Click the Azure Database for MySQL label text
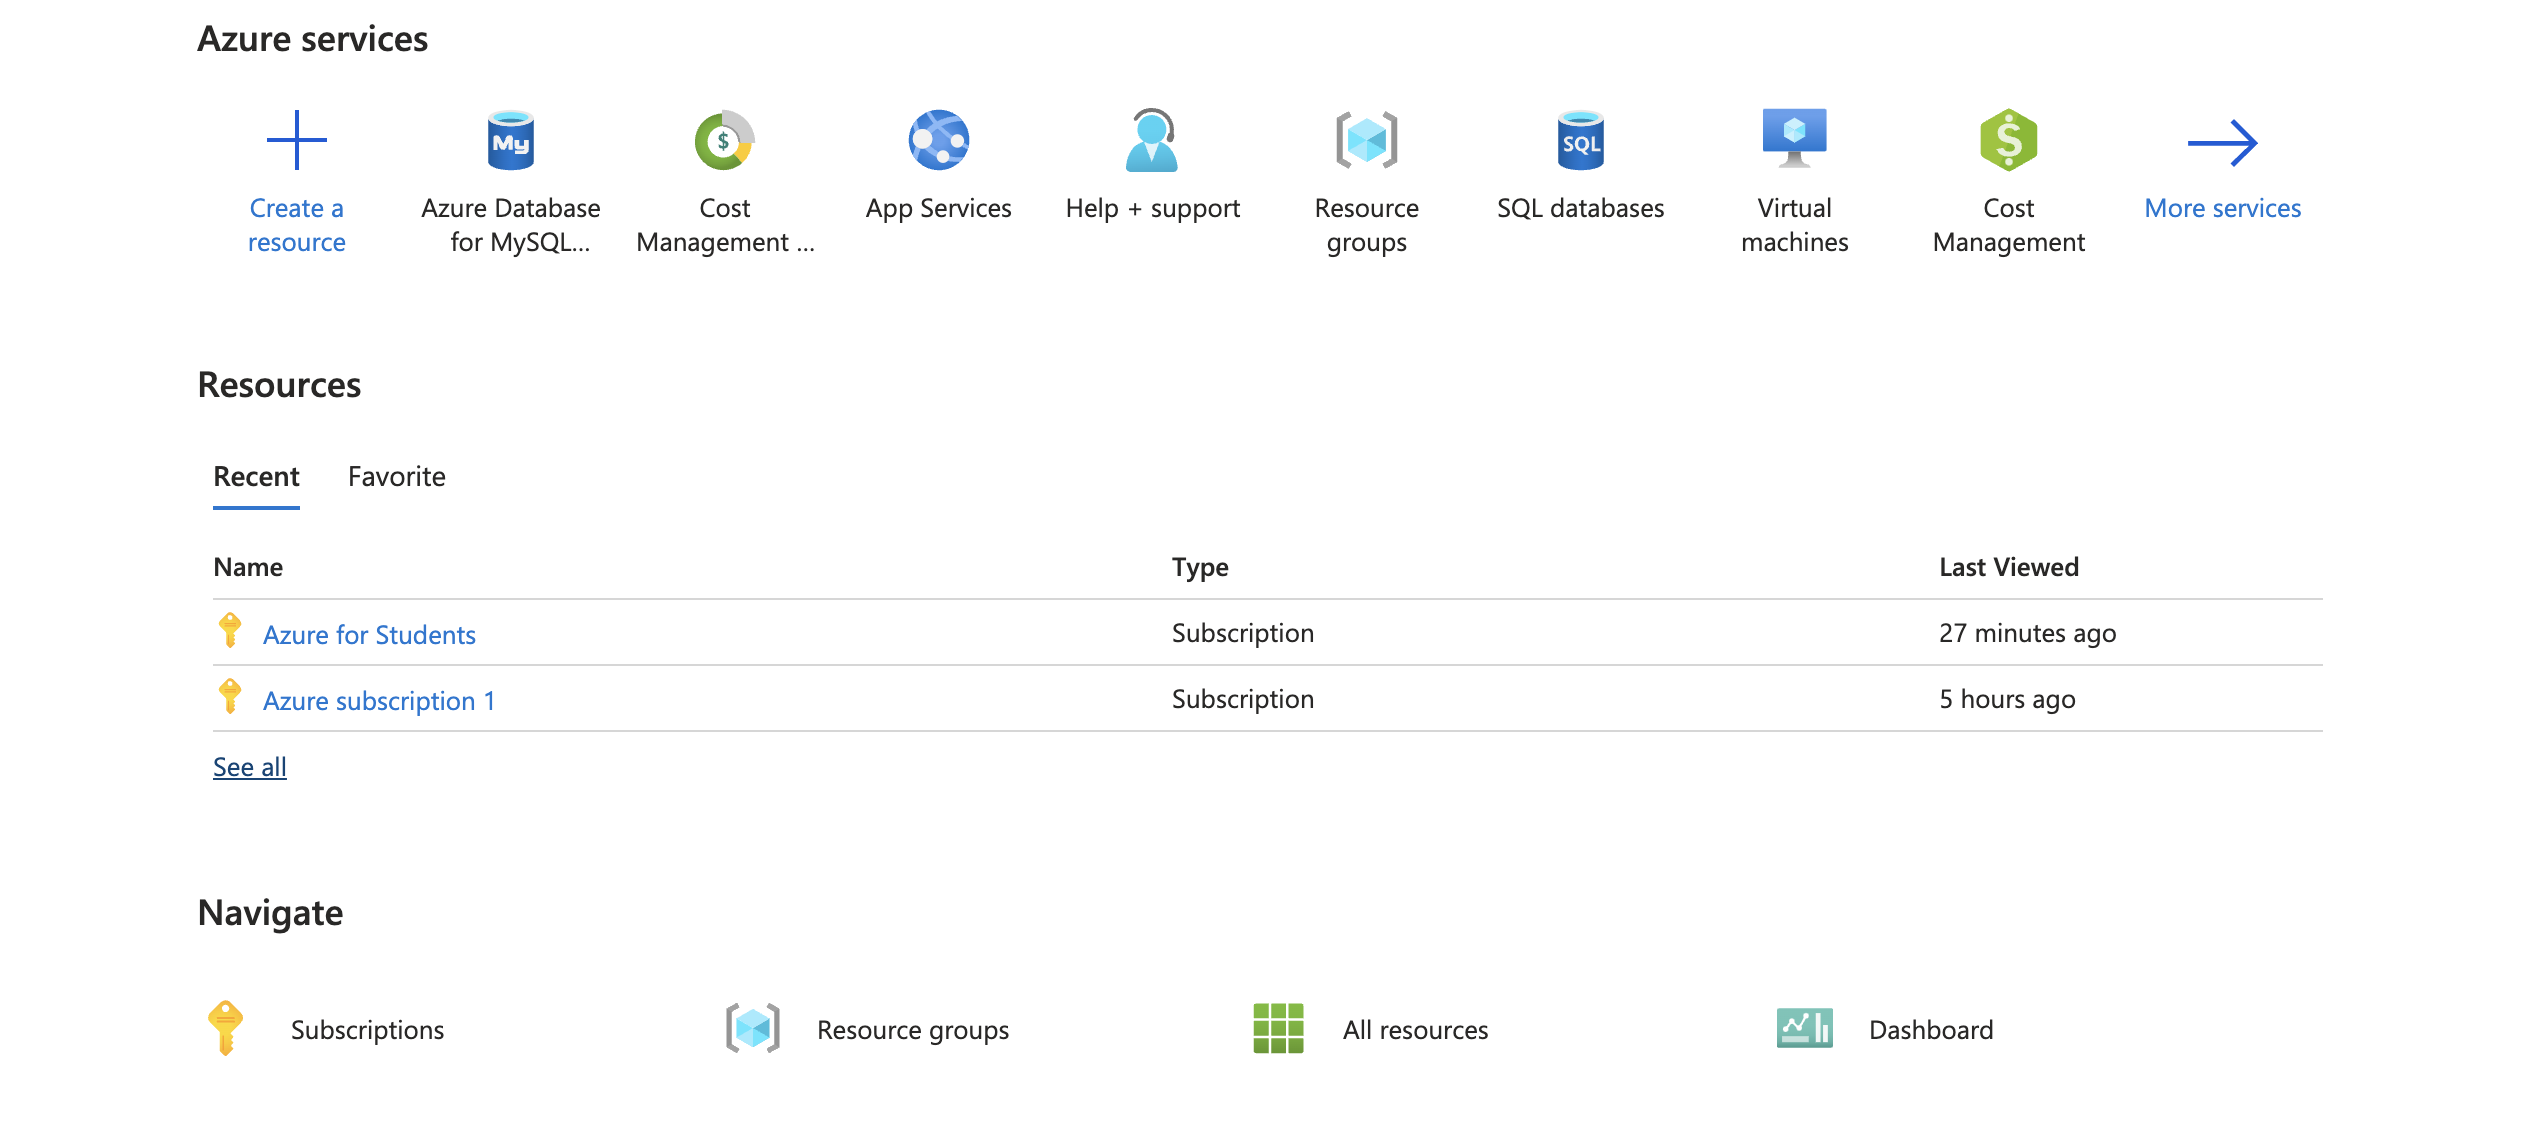This screenshot has height=1148, width=2530. [x=510, y=225]
